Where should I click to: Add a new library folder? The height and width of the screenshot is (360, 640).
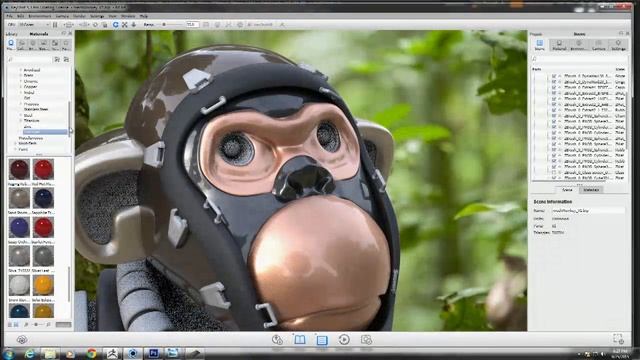57,60
